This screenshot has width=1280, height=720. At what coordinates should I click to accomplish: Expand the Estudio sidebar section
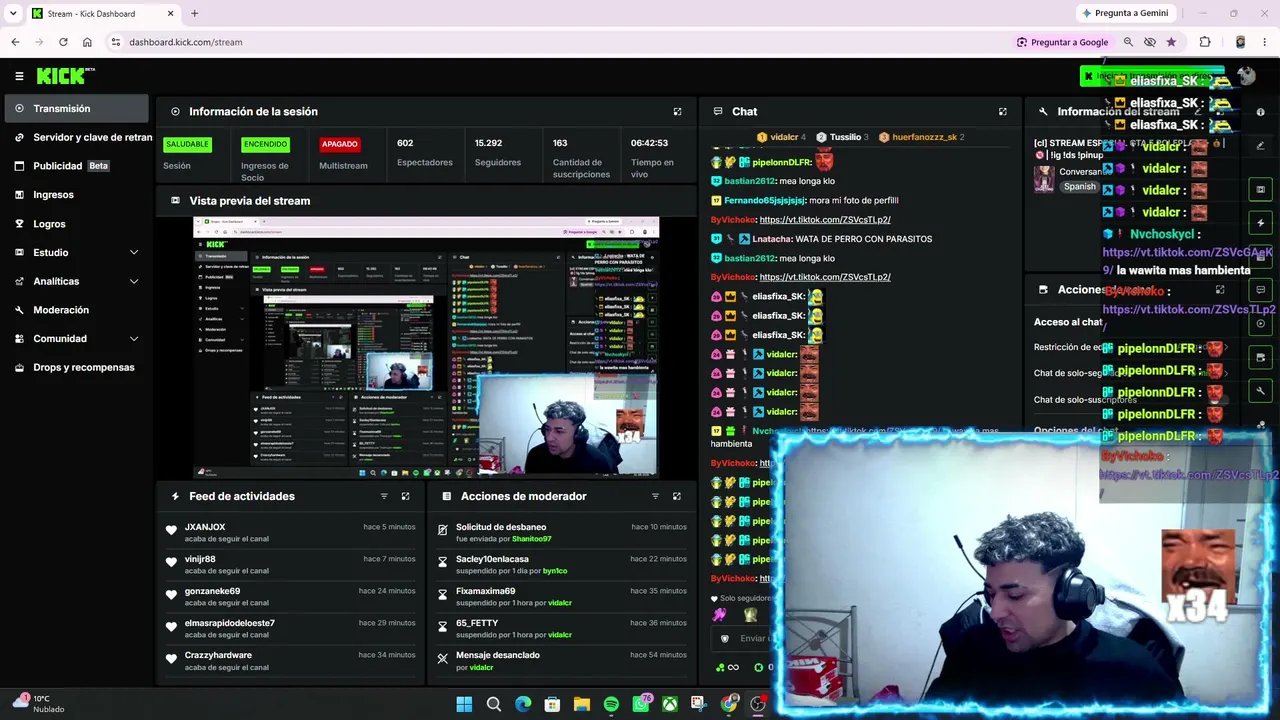[x=134, y=253]
